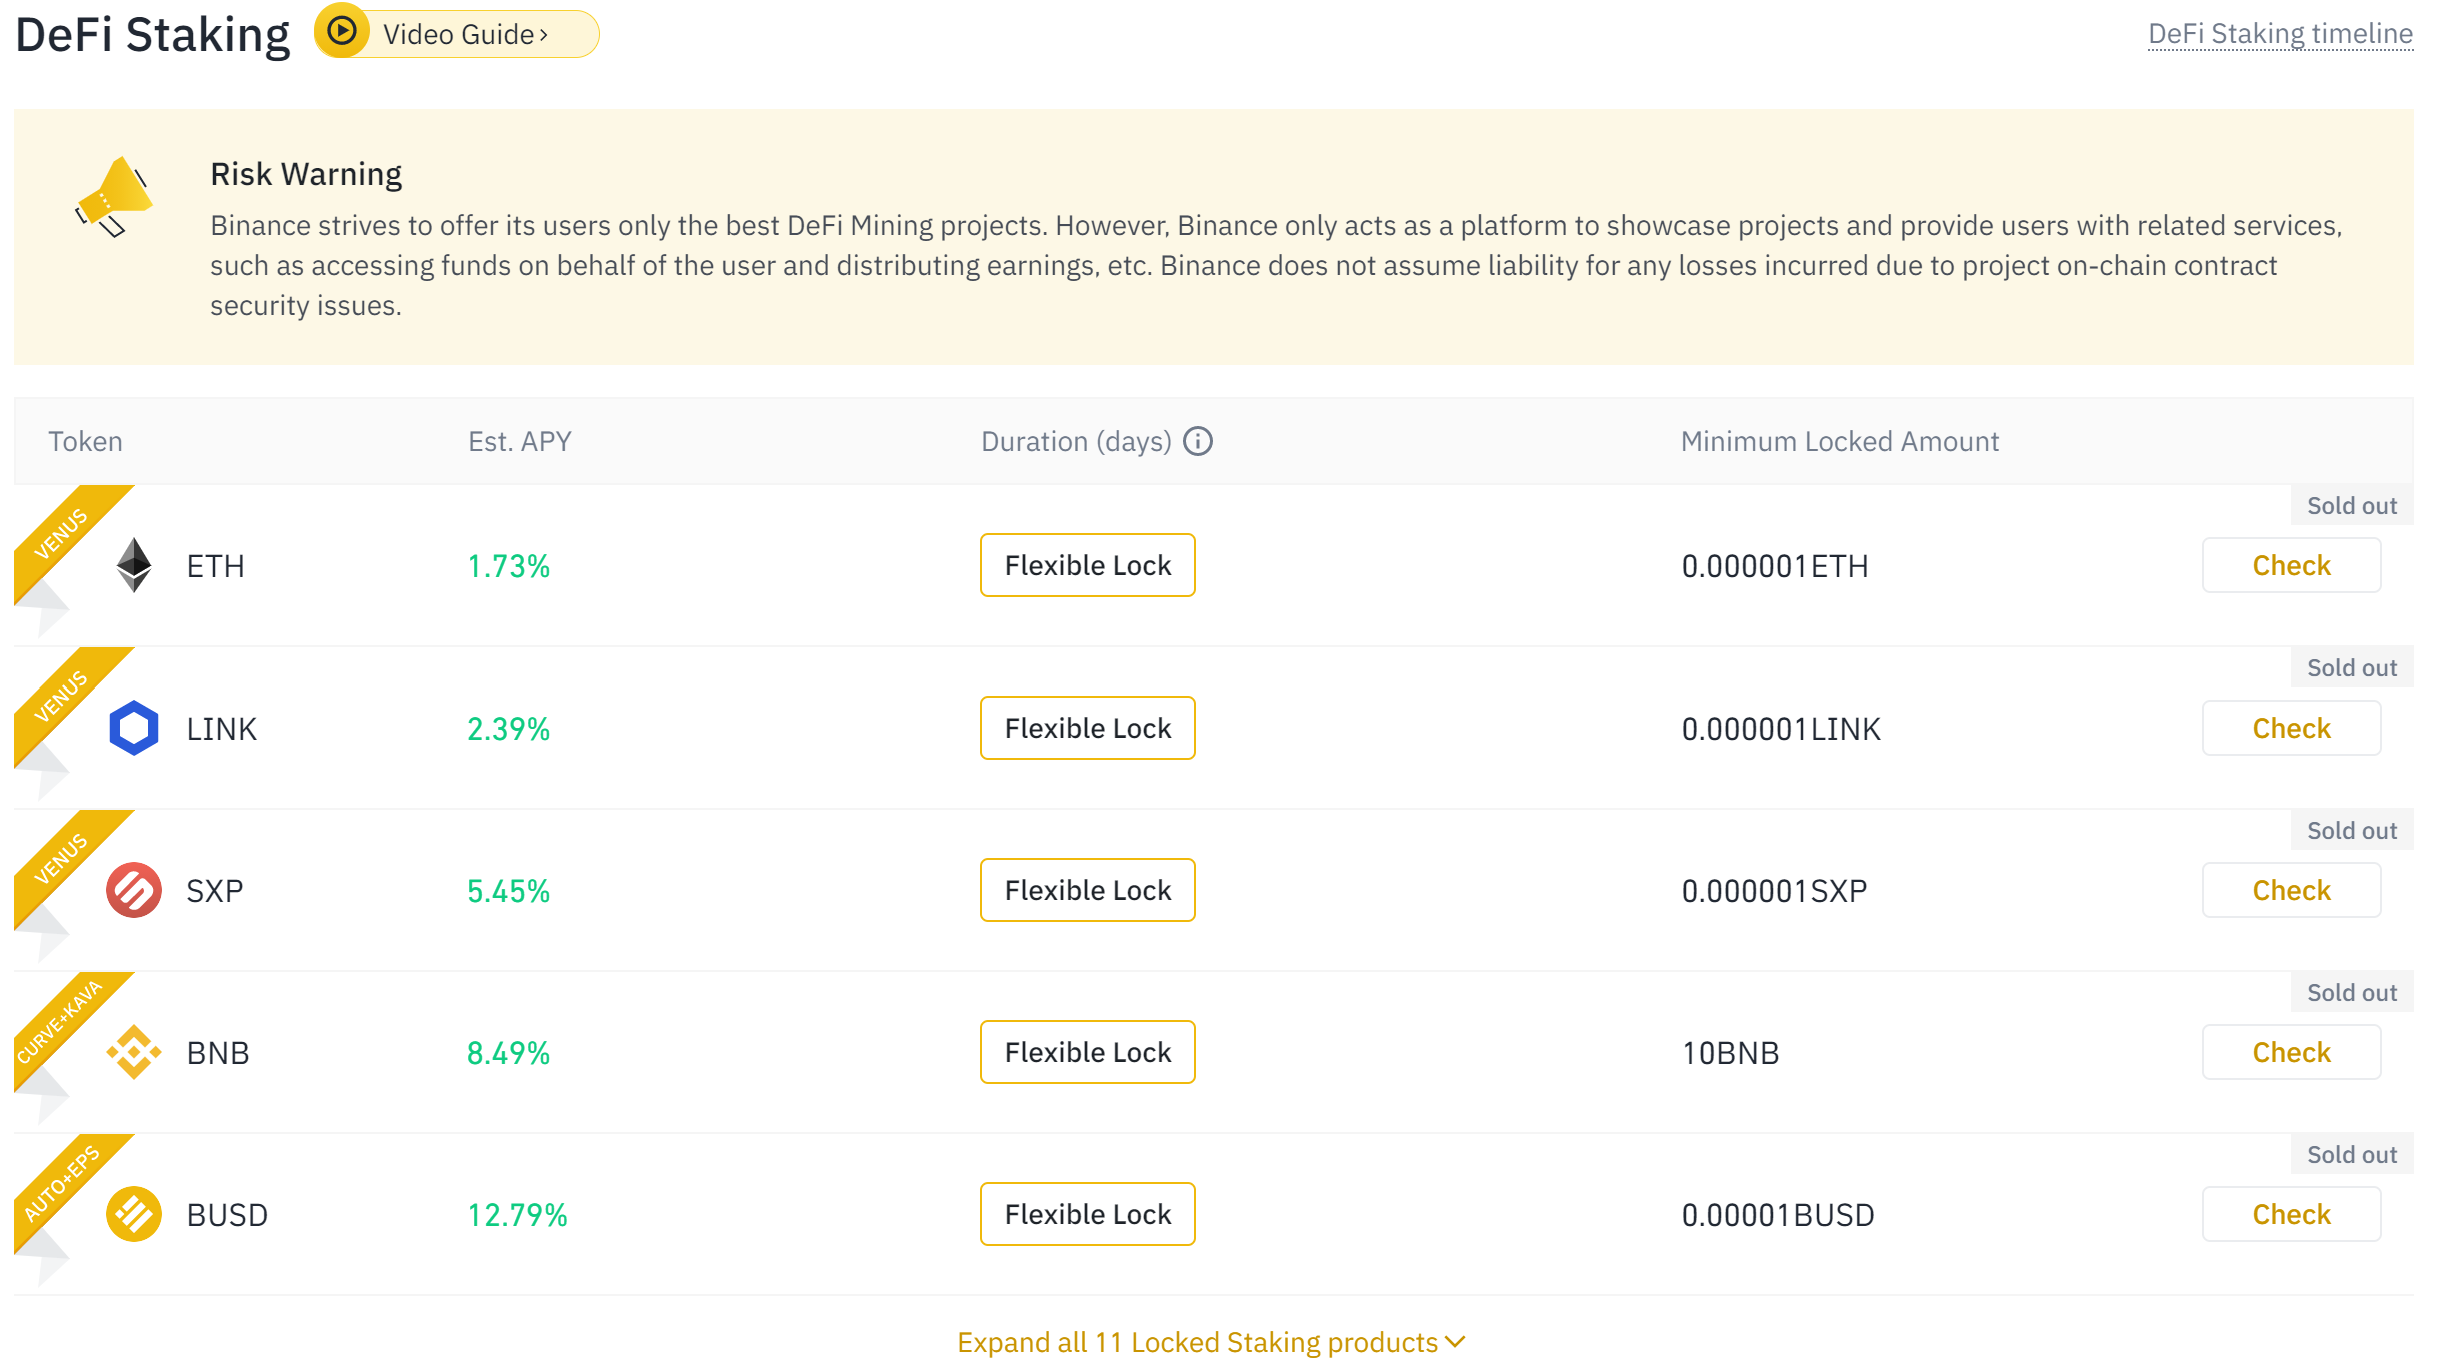This screenshot has width=2440, height=1372.
Task: Click Check button for LINK
Action: tap(2291, 728)
